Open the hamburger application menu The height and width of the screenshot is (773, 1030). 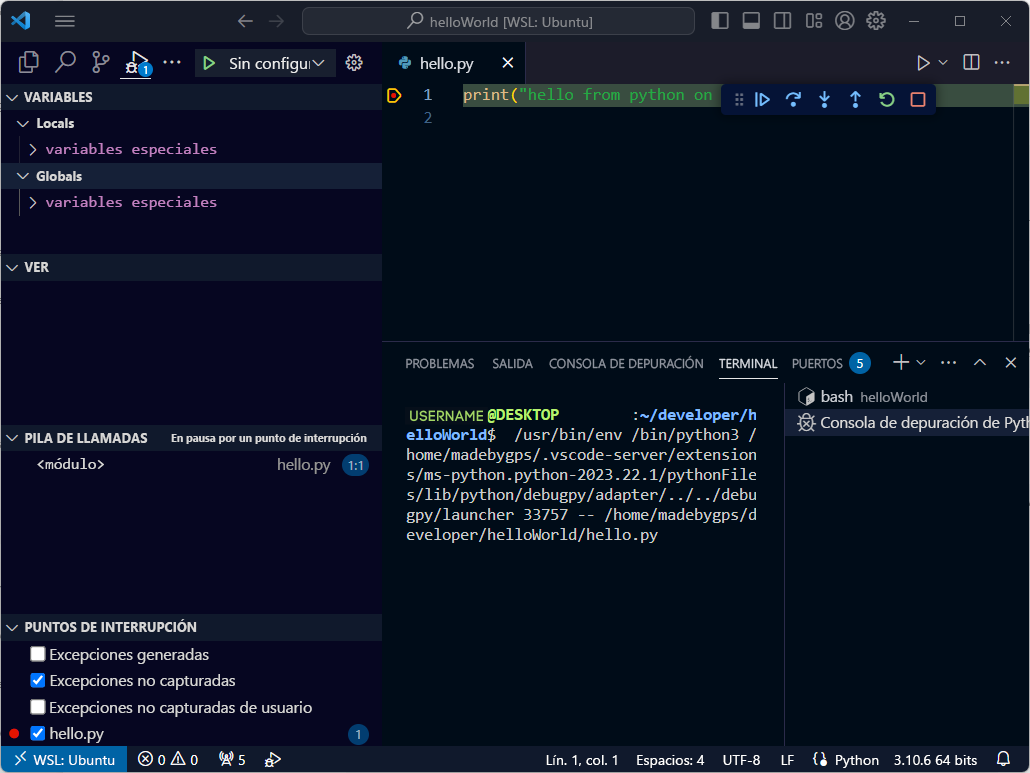click(x=64, y=22)
